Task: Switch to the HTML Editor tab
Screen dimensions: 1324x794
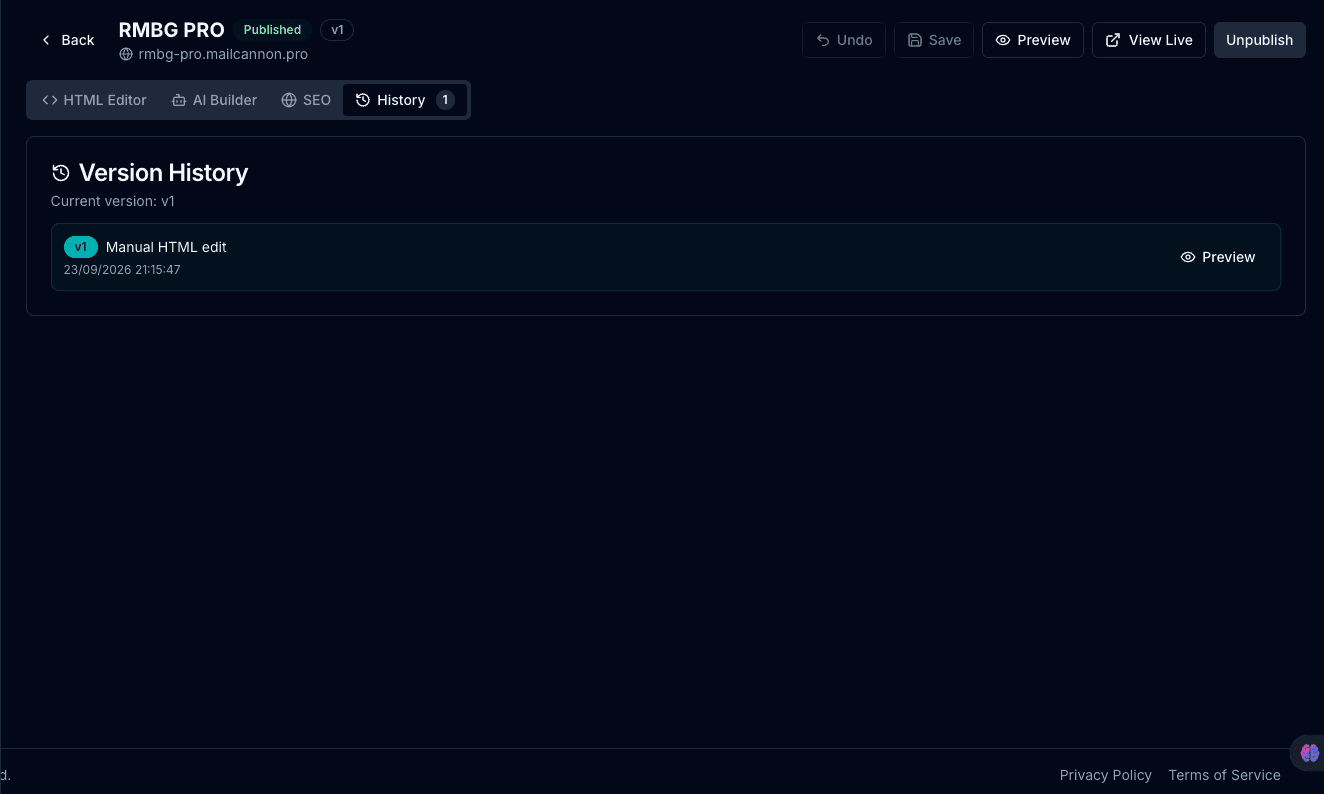Action: (94, 100)
